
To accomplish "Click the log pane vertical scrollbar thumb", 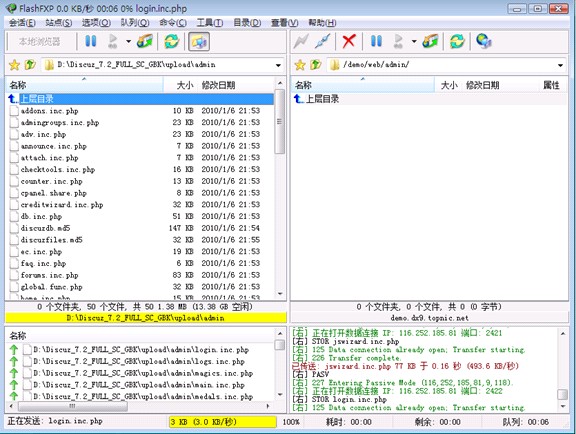I will pyautogui.click(x=562, y=394).
